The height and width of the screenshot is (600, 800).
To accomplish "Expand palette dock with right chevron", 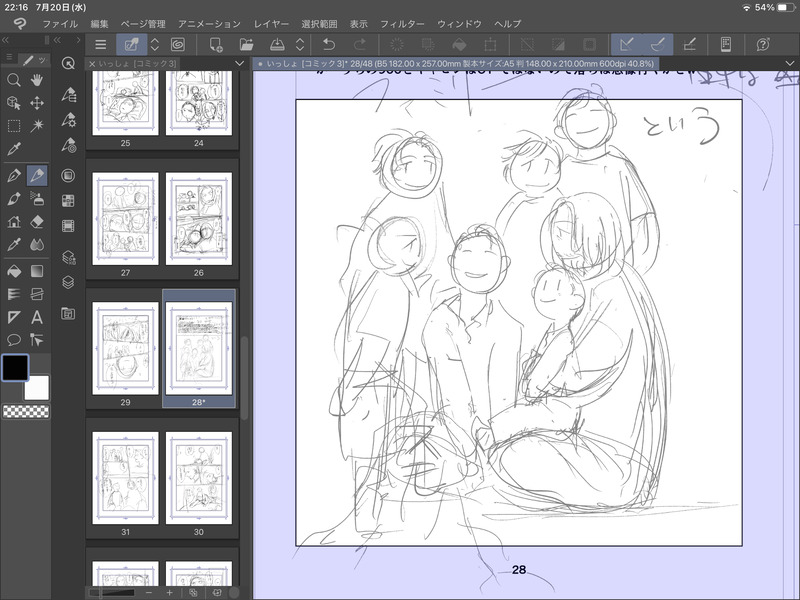I will (x=78, y=40).
